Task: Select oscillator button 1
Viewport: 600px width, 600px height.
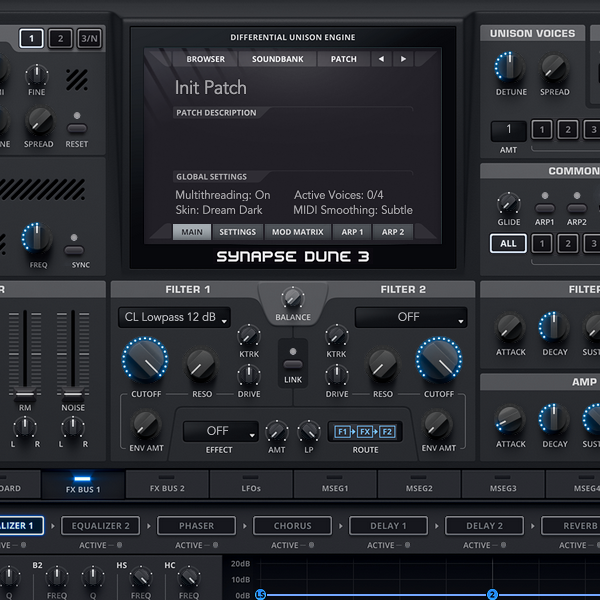Action: coord(31,38)
